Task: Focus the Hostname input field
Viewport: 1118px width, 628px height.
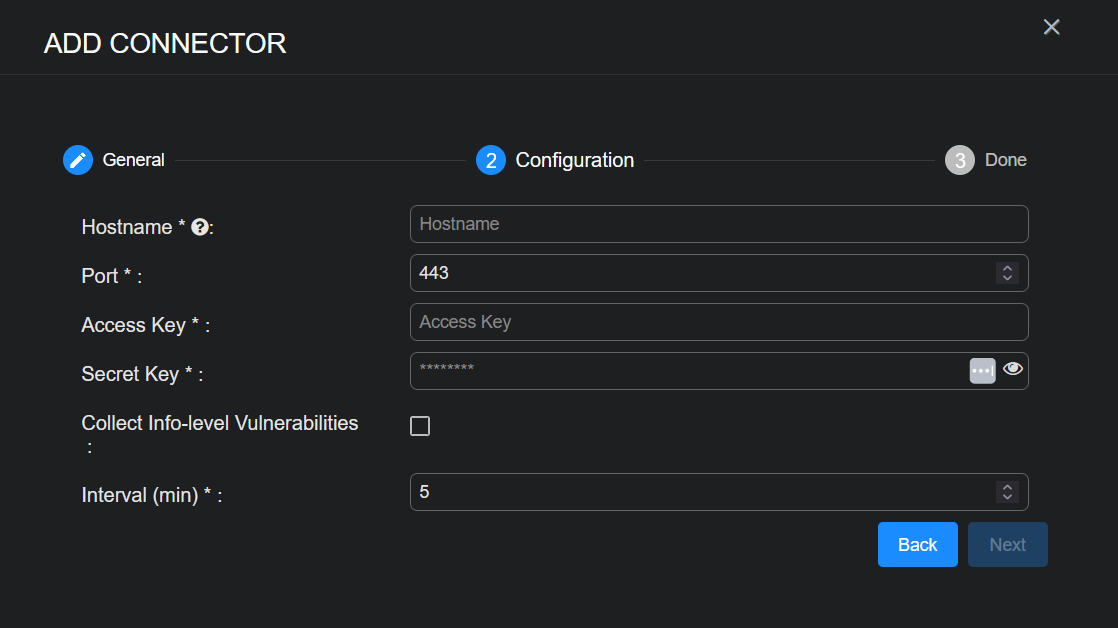Action: coord(718,224)
